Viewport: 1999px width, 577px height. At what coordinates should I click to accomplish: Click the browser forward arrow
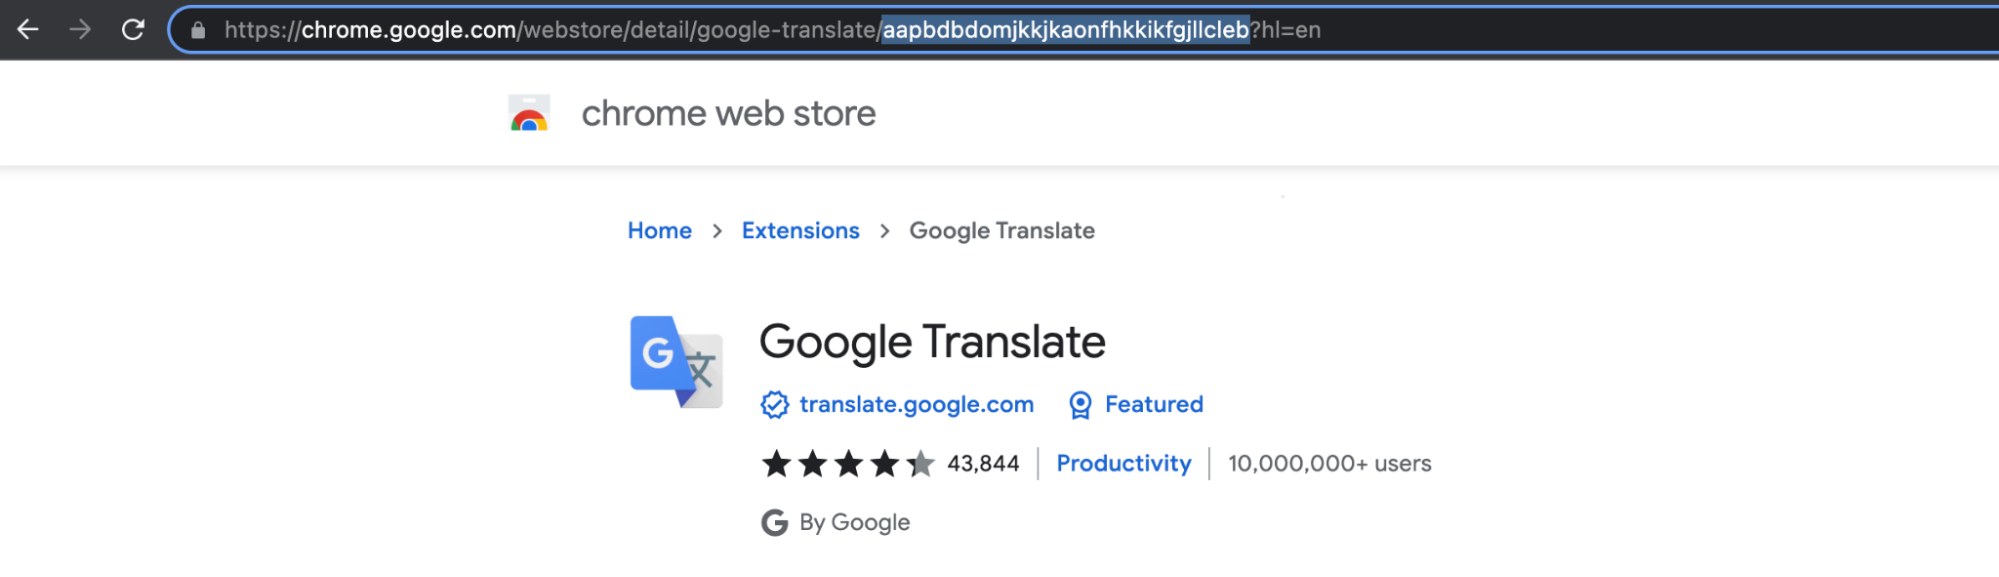[x=80, y=30]
